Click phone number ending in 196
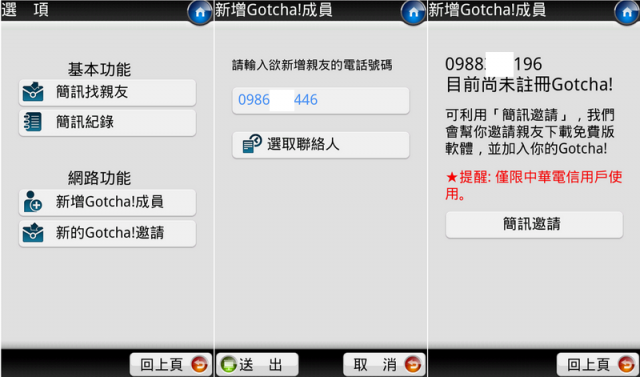 point(493,64)
